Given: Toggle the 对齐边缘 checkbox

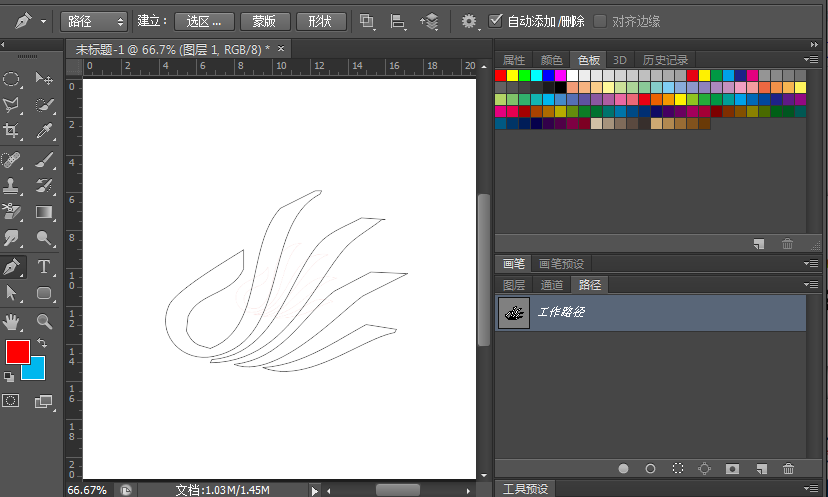Looking at the screenshot, I should [600, 21].
